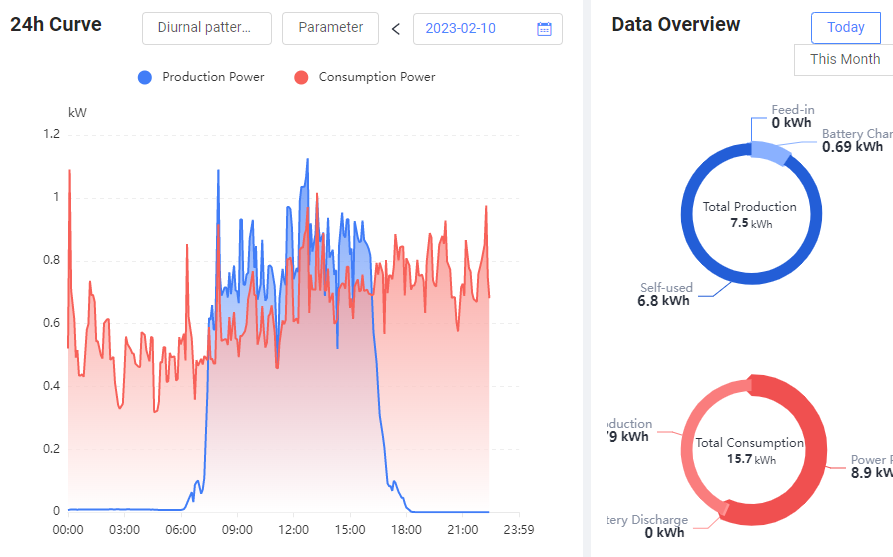Click the Total Production 7.5 kWh label
Image resolution: width=893 pixels, height=557 pixels.
click(x=749, y=215)
